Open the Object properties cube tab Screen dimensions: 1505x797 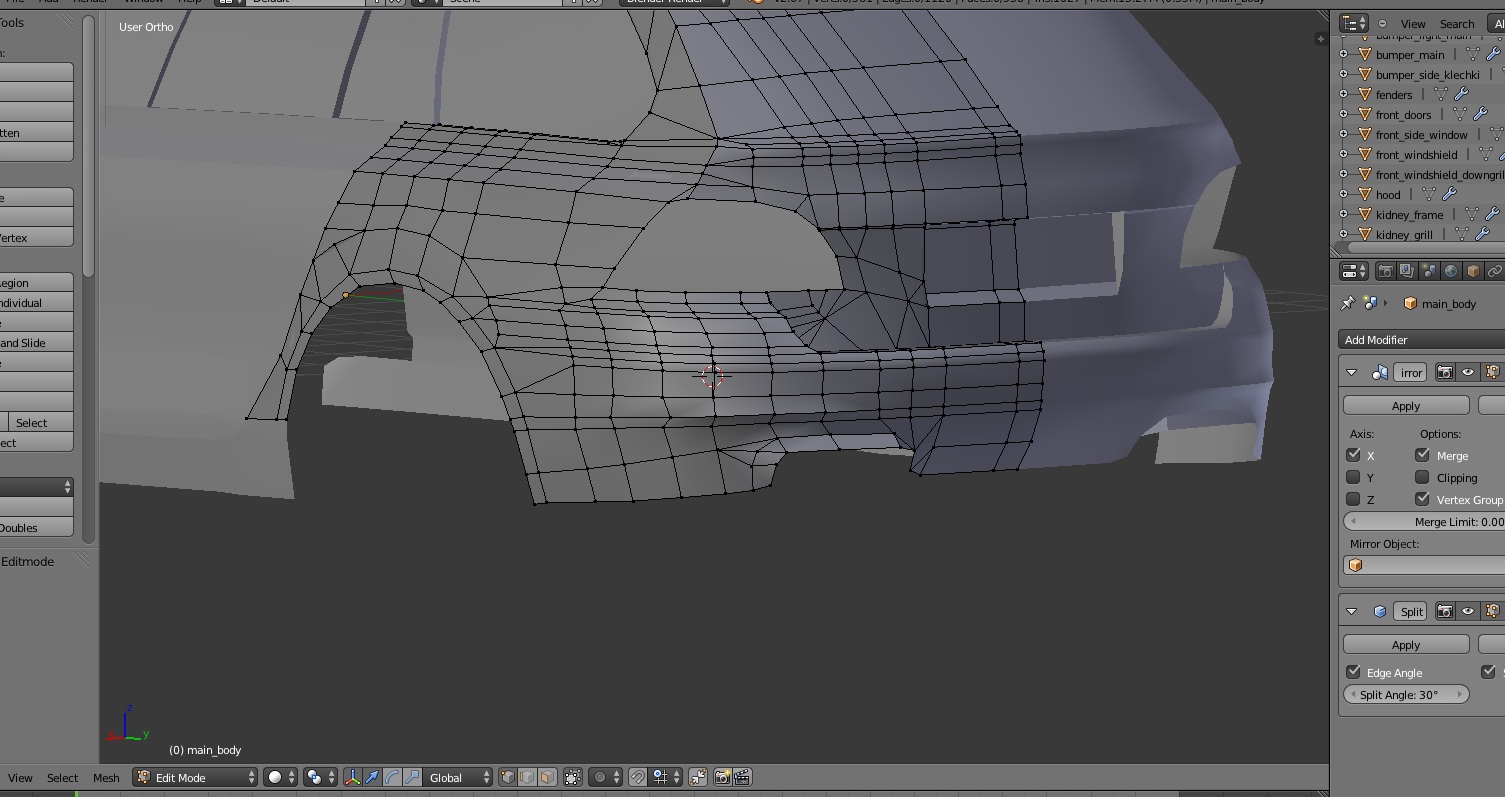[1473, 271]
